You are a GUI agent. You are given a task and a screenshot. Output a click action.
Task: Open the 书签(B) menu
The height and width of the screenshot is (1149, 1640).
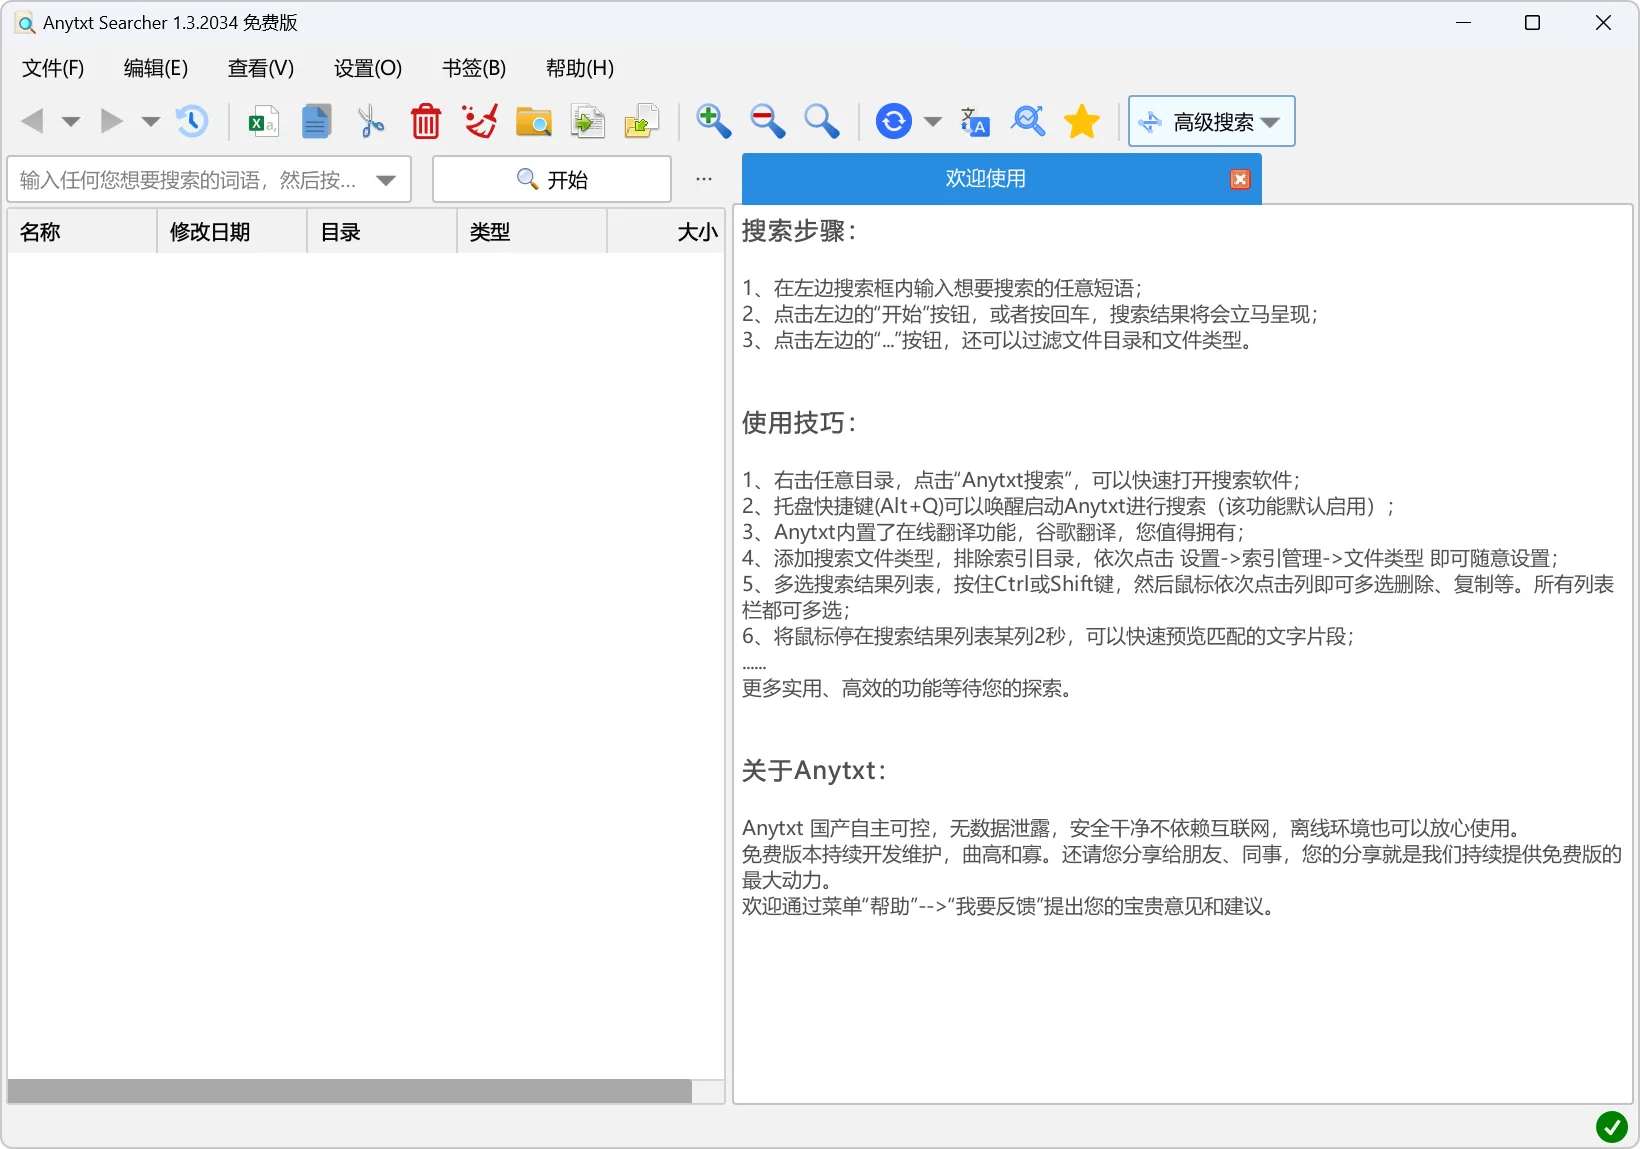[474, 68]
